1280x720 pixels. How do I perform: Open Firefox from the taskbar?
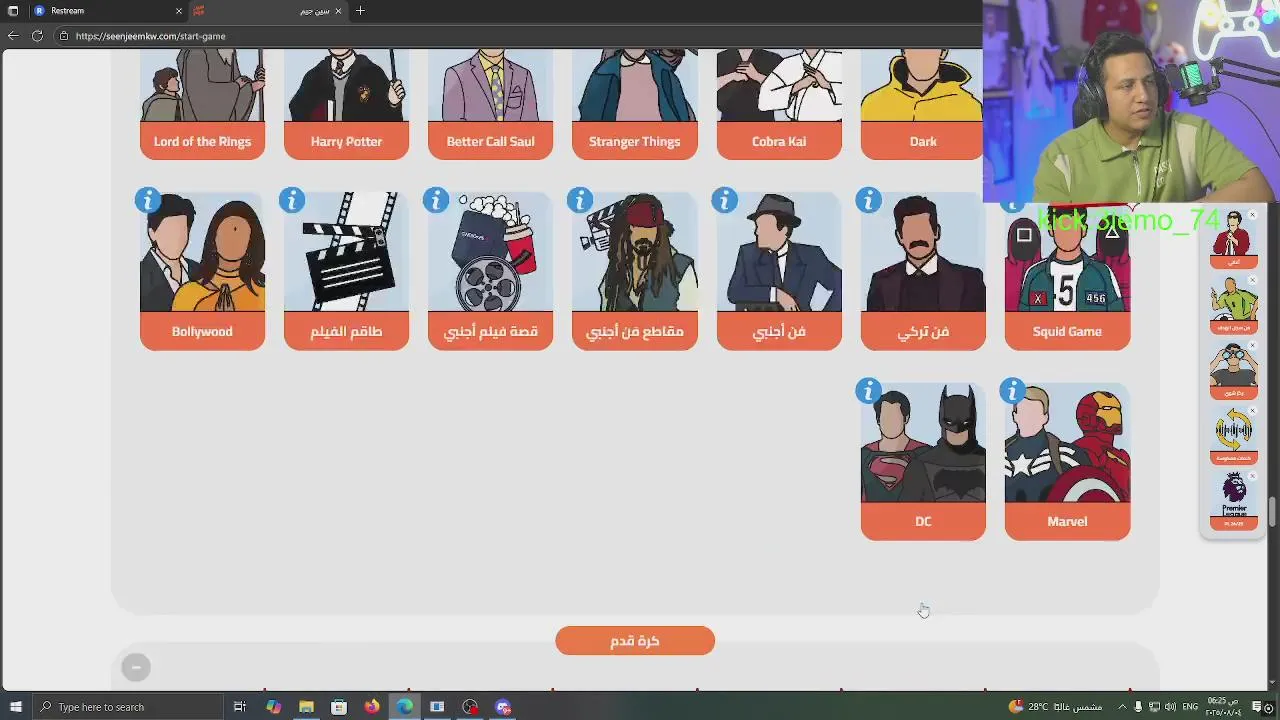[372, 707]
